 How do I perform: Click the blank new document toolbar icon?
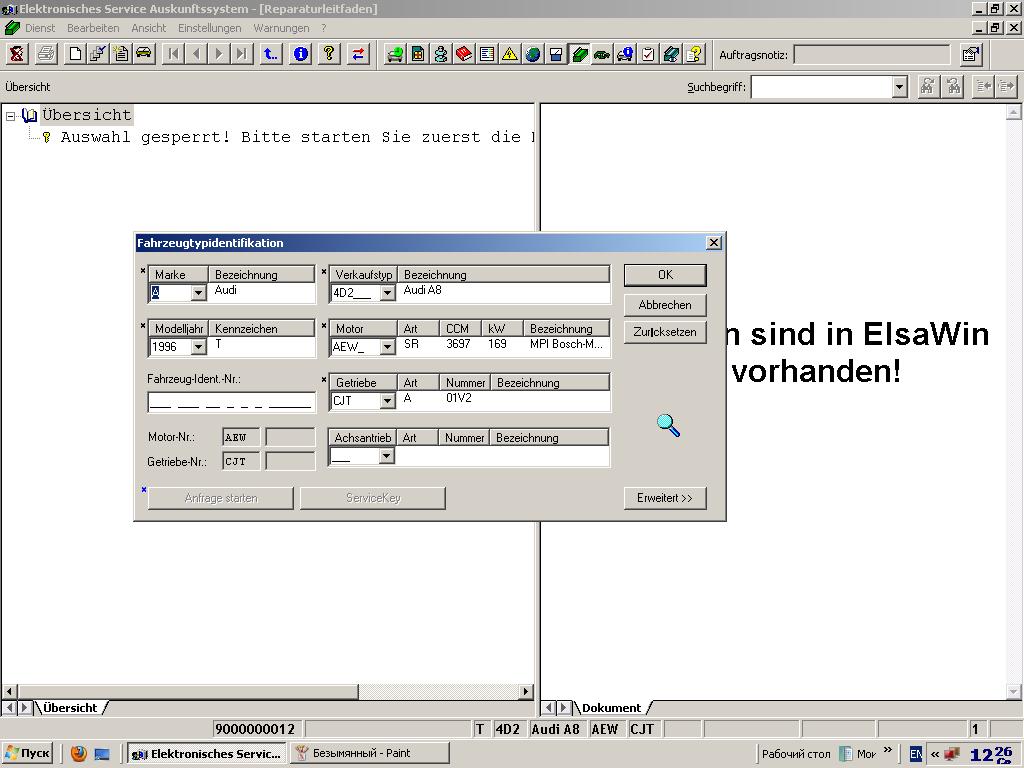[75, 54]
